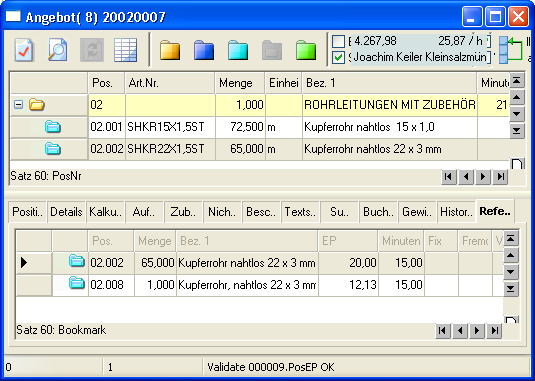Click the cyan folder toolbar icon
The height and width of the screenshot is (381, 535).
click(238, 50)
